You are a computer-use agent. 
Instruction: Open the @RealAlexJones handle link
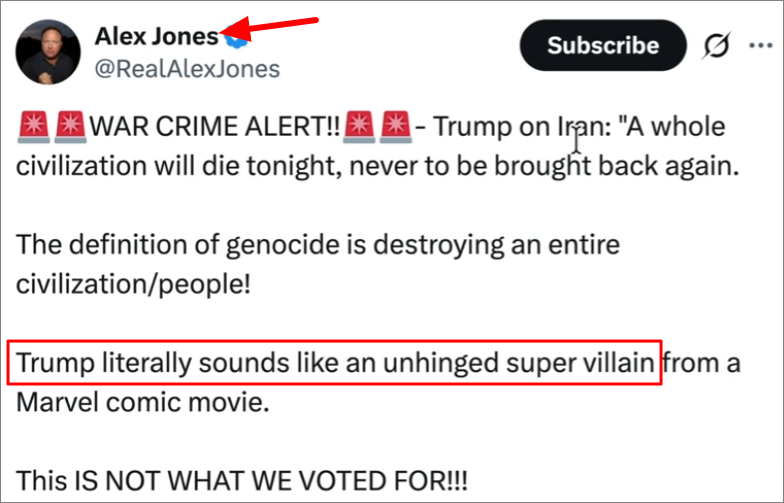(x=188, y=69)
